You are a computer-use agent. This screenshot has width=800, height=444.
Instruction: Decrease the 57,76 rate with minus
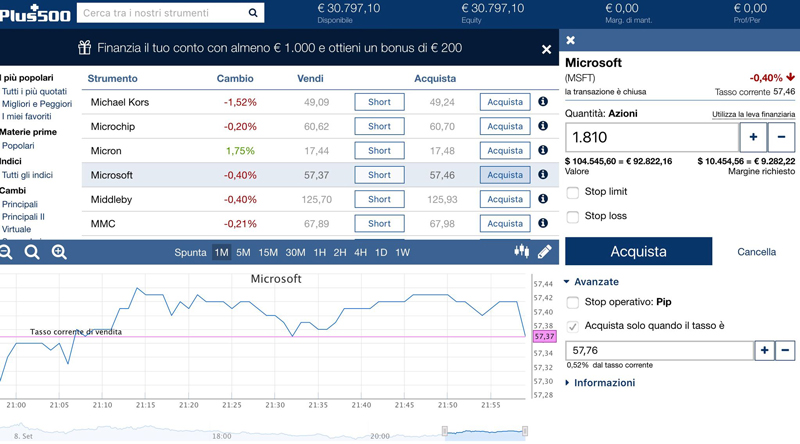point(785,350)
